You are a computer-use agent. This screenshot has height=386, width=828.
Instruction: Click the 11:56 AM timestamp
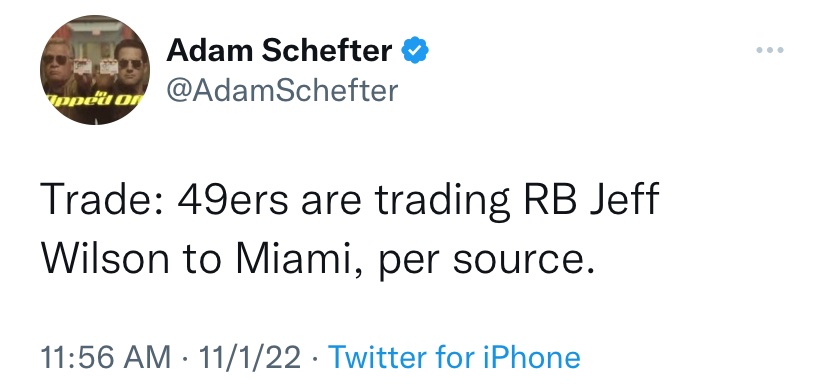pos(106,357)
